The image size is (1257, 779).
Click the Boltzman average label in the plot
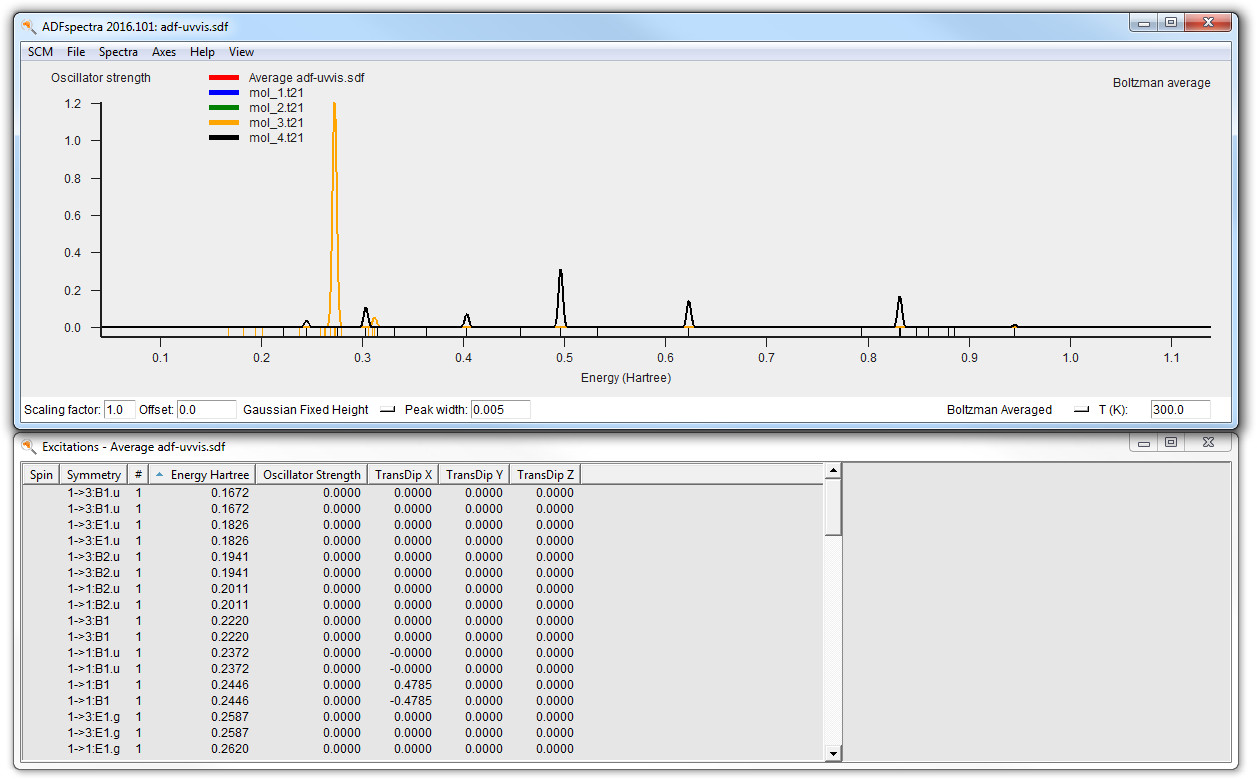[x=1161, y=83]
